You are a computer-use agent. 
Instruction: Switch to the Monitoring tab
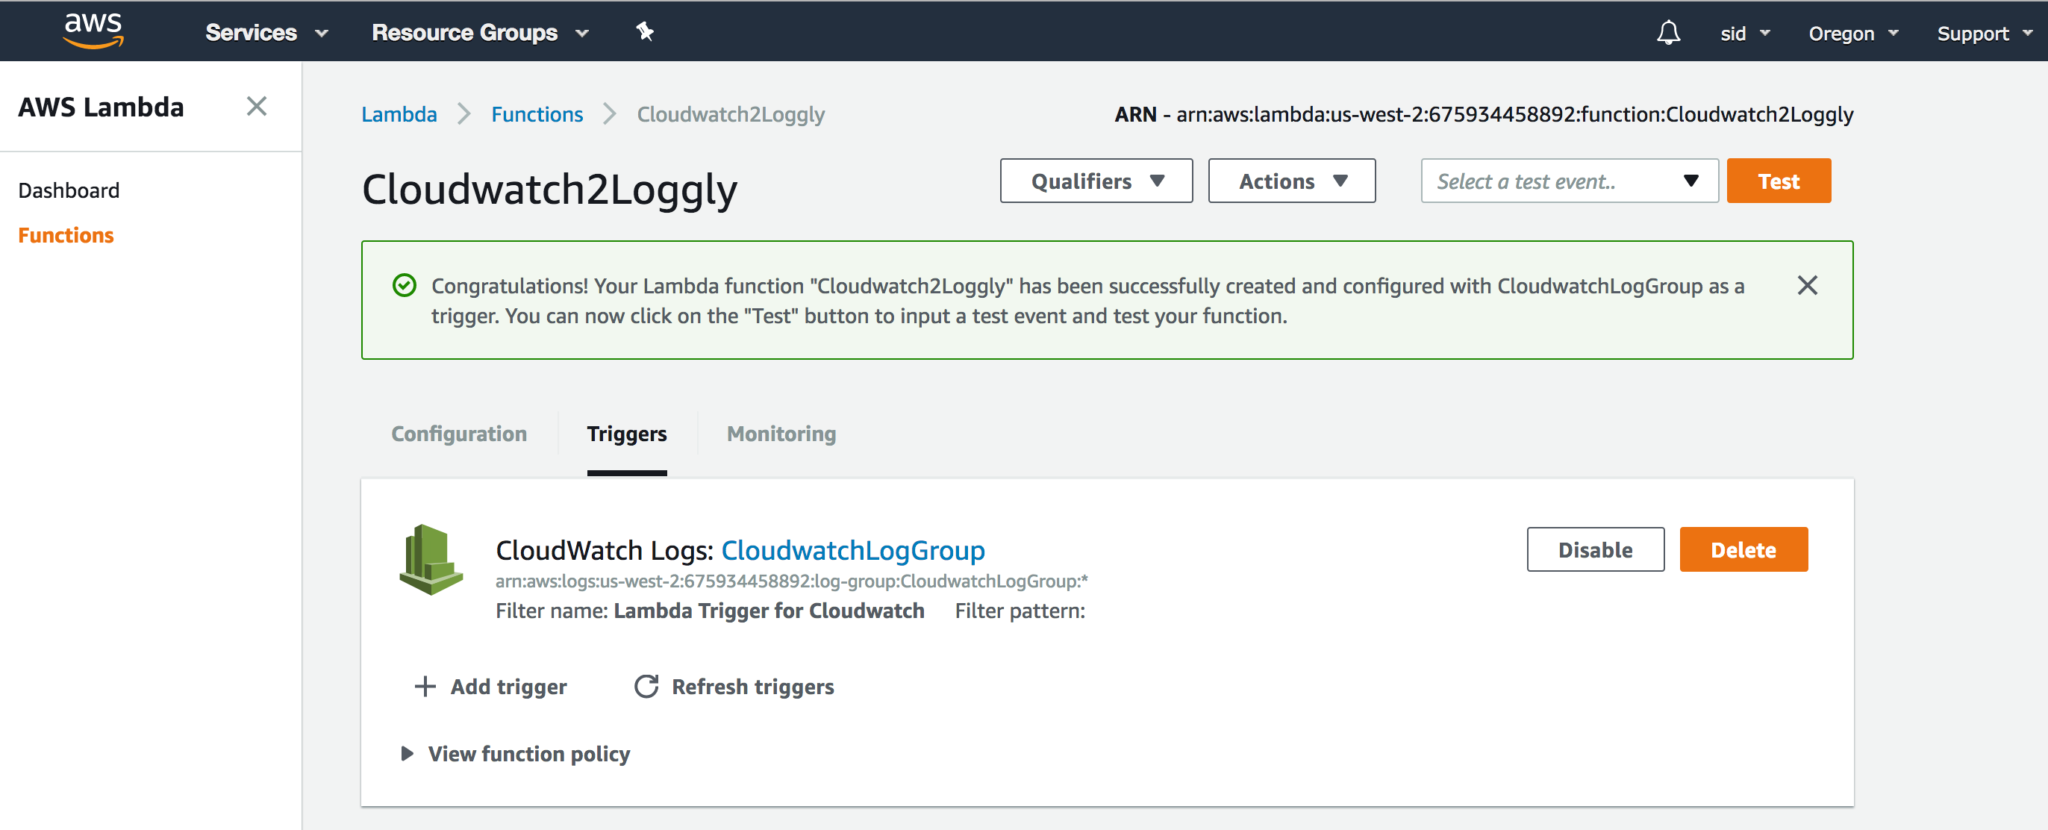click(x=781, y=434)
